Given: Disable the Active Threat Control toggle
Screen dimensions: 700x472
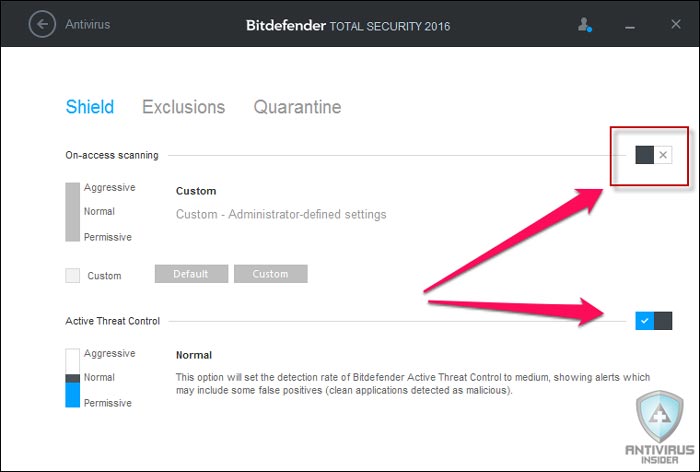Looking at the screenshot, I should point(654,321).
